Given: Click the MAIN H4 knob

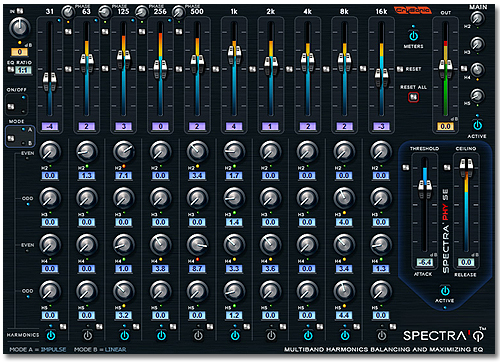Looking at the screenshot, I should coord(477,70).
